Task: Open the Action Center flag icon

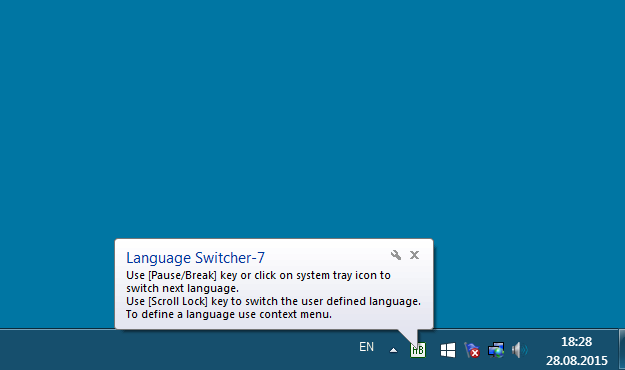Action: [472, 350]
